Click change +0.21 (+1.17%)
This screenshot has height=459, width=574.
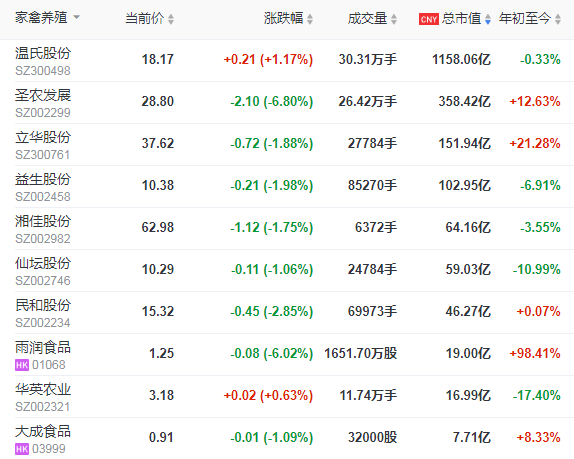268,59
